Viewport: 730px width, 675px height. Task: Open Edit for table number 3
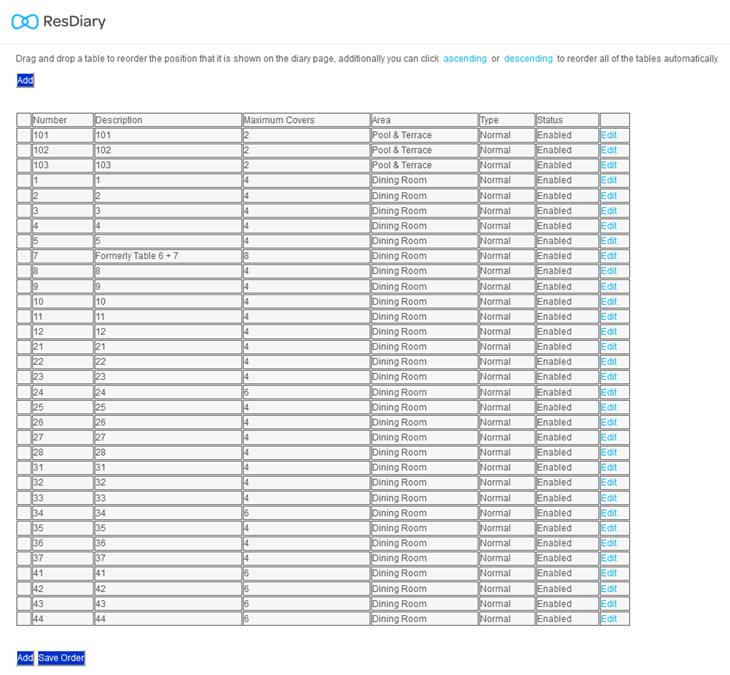pyautogui.click(x=608, y=210)
